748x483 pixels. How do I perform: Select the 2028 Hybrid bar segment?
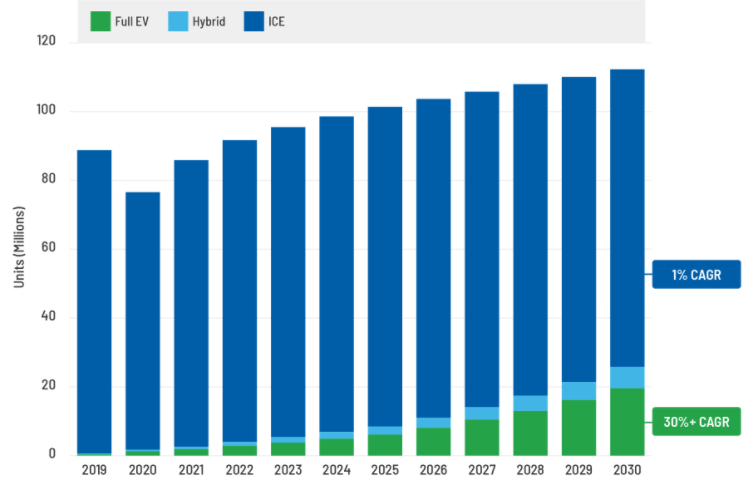[530, 403]
